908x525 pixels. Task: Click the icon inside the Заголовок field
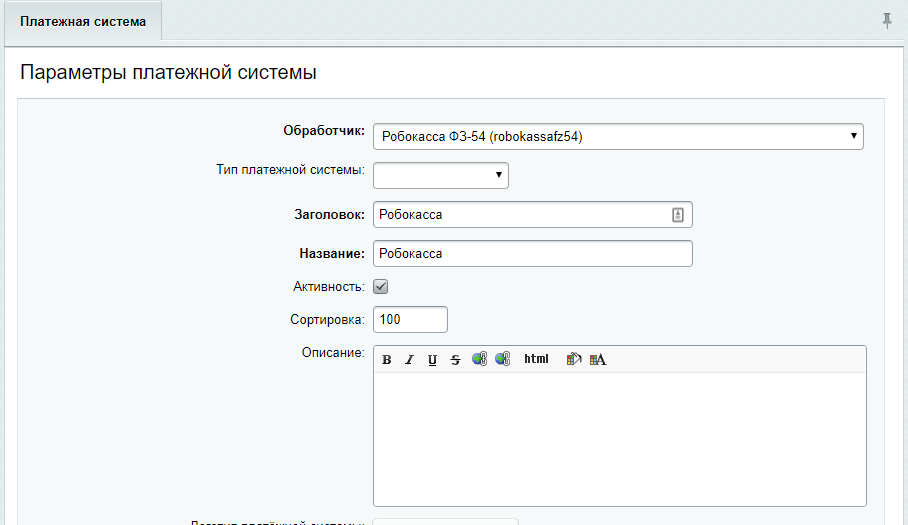(x=677, y=215)
